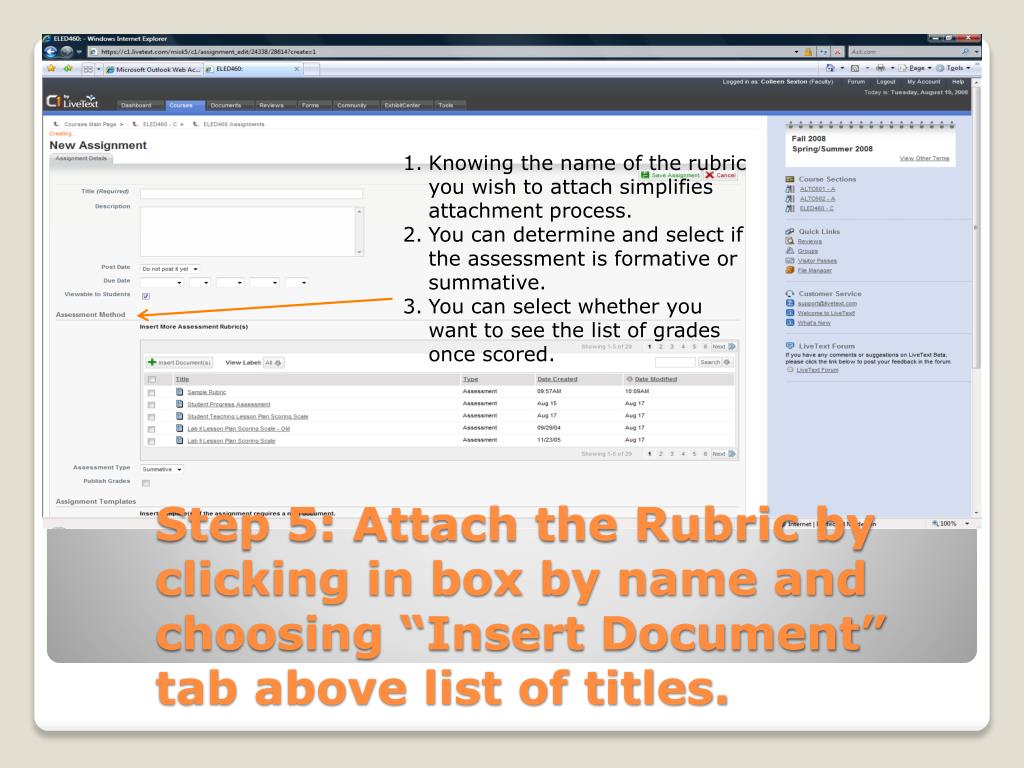The width and height of the screenshot is (1024, 768).
Task: Check the select-all box in Title header
Action: pyautogui.click(x=152, y=379)
